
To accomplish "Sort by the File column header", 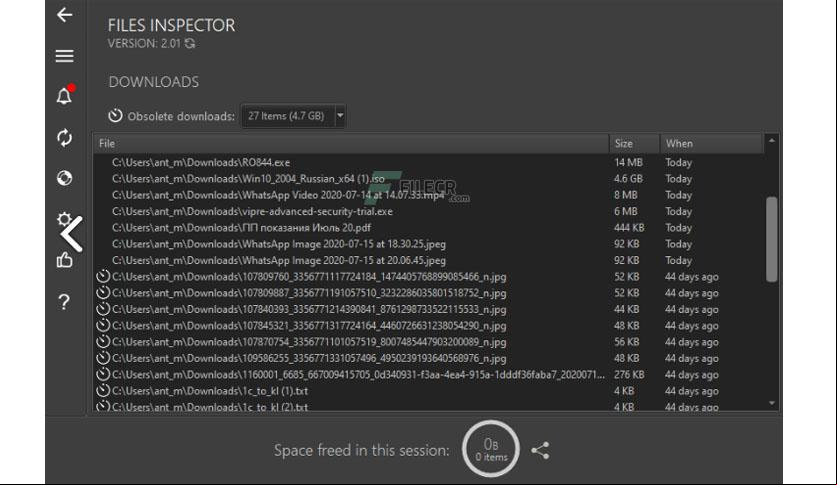I will (351, 144).
